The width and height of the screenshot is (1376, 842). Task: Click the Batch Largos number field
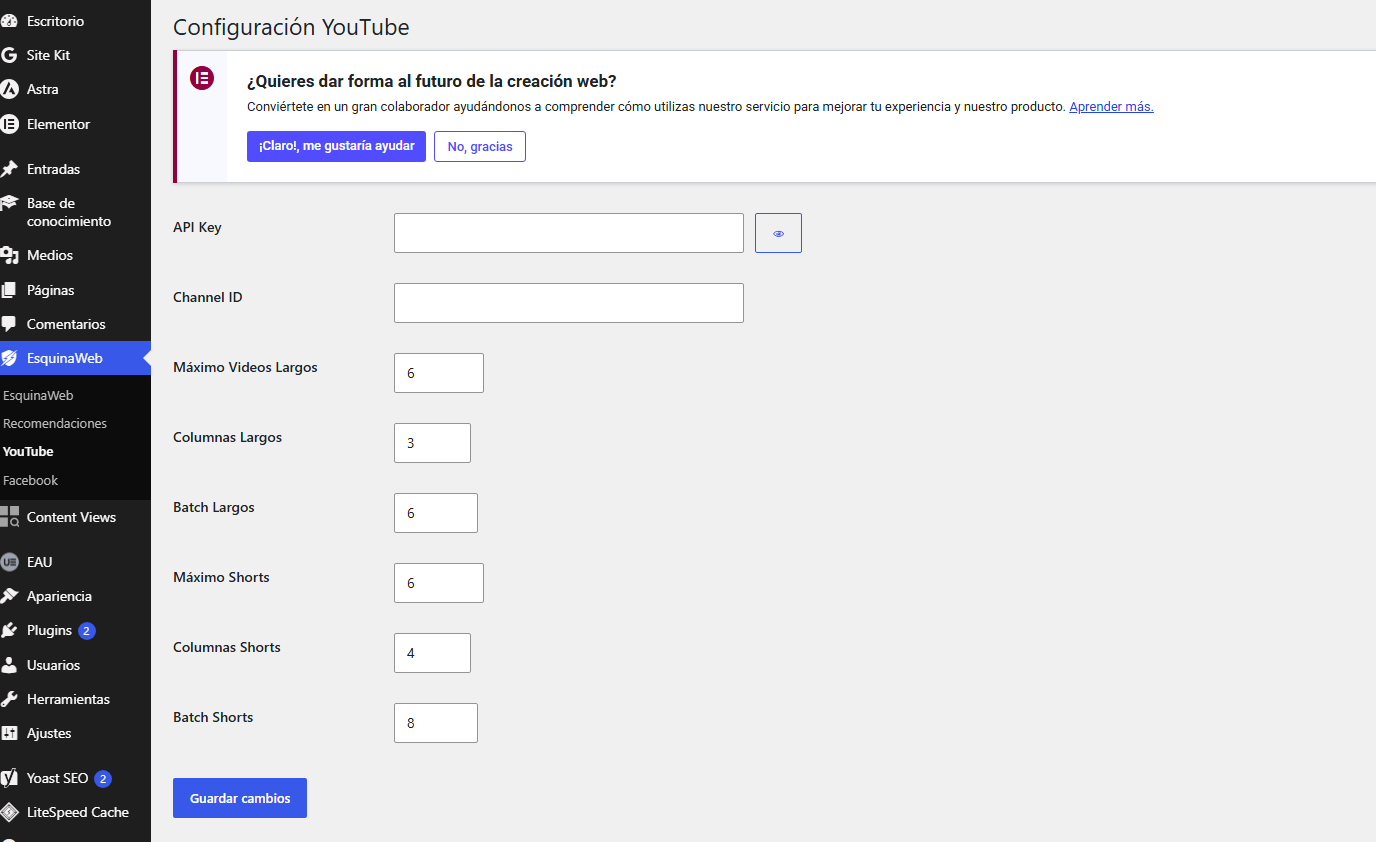click(x=436, y=513)
